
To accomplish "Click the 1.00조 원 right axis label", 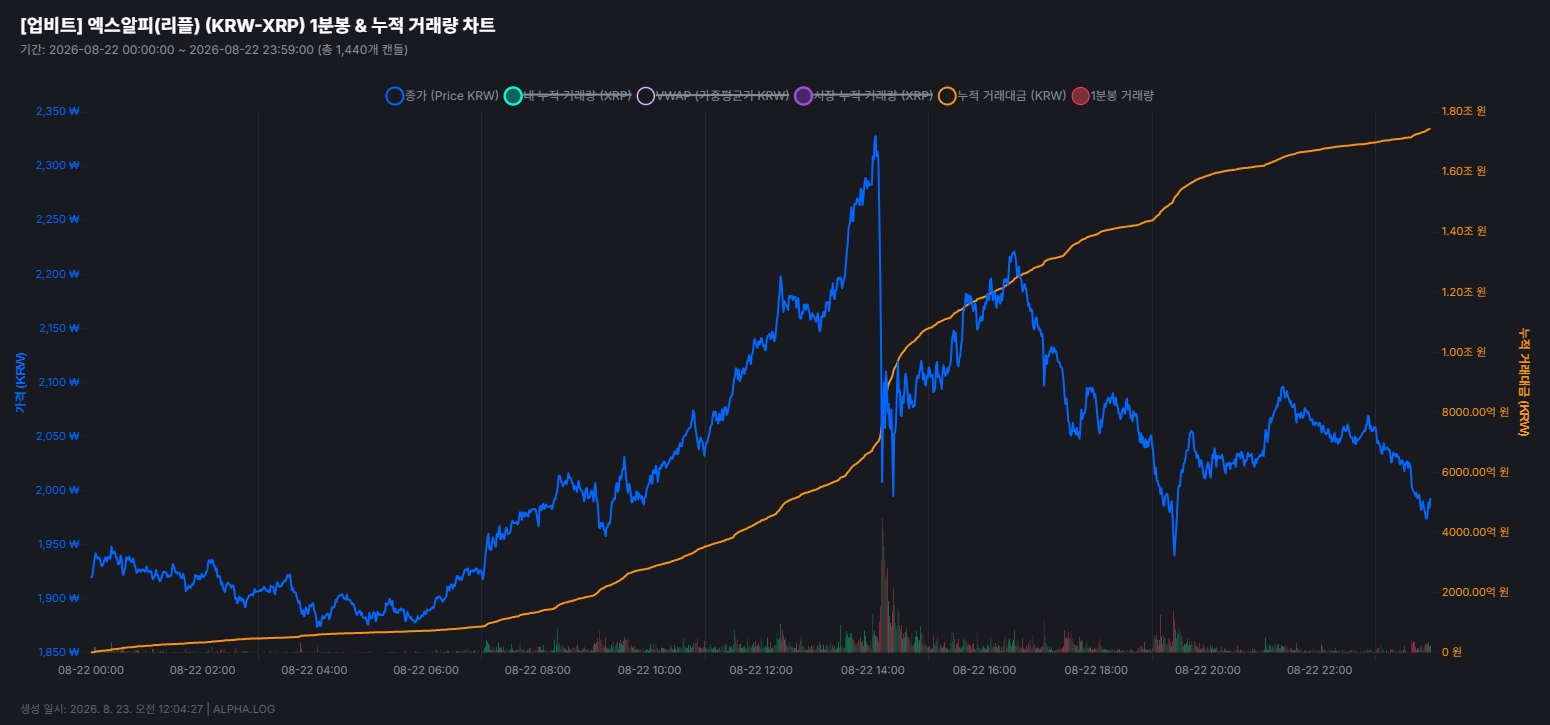I will [1463, 352].
